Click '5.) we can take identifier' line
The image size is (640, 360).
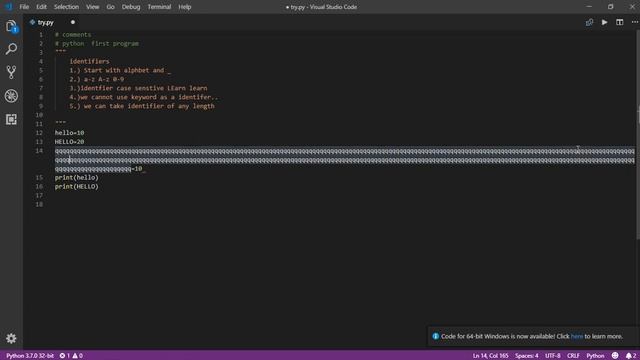(x=142, y=106)
